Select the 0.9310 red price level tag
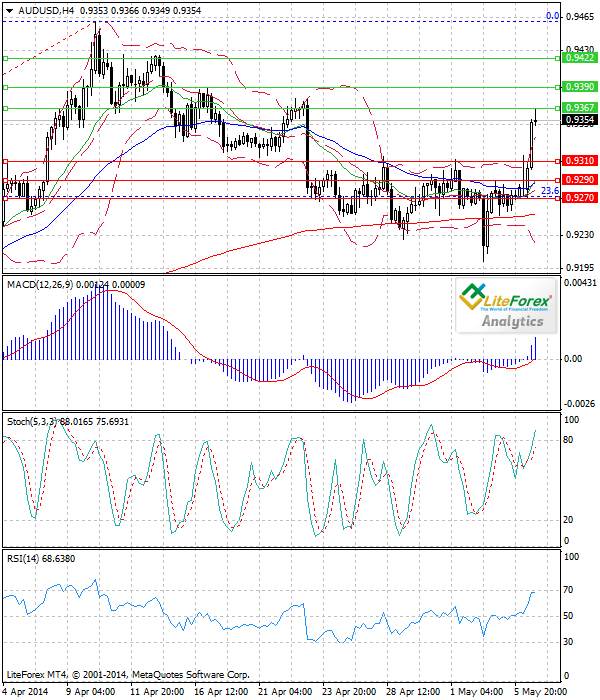 pos(580,160)
